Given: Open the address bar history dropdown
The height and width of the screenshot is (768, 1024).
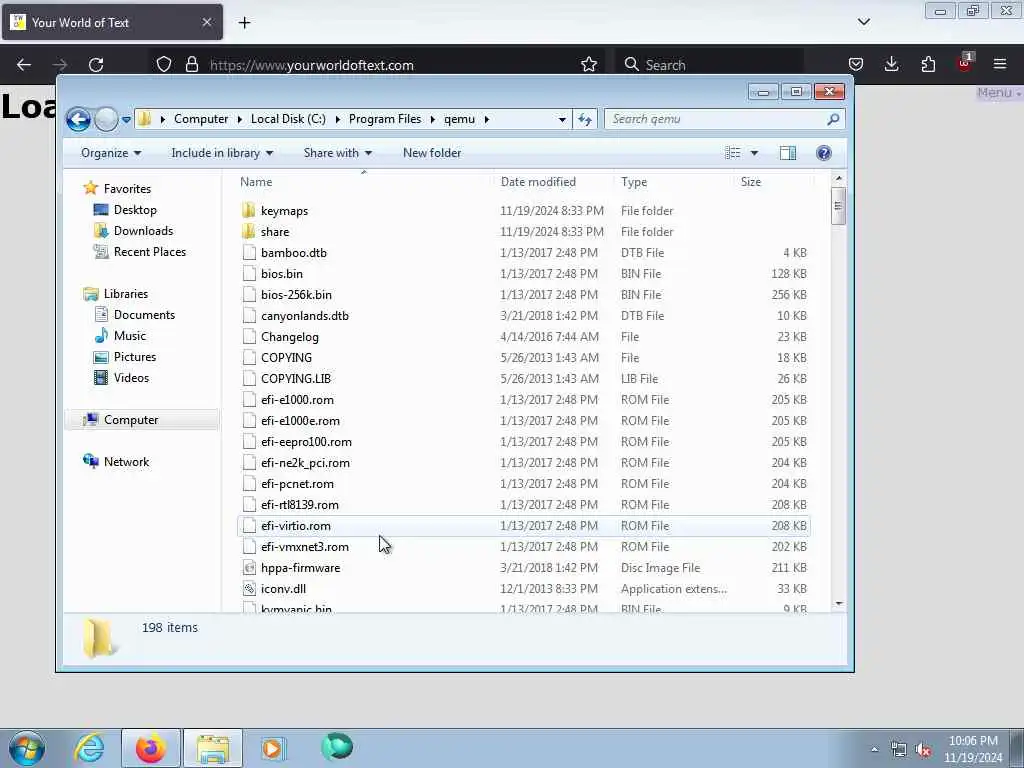Looking at the screenshot, I should tap(562, 120).
